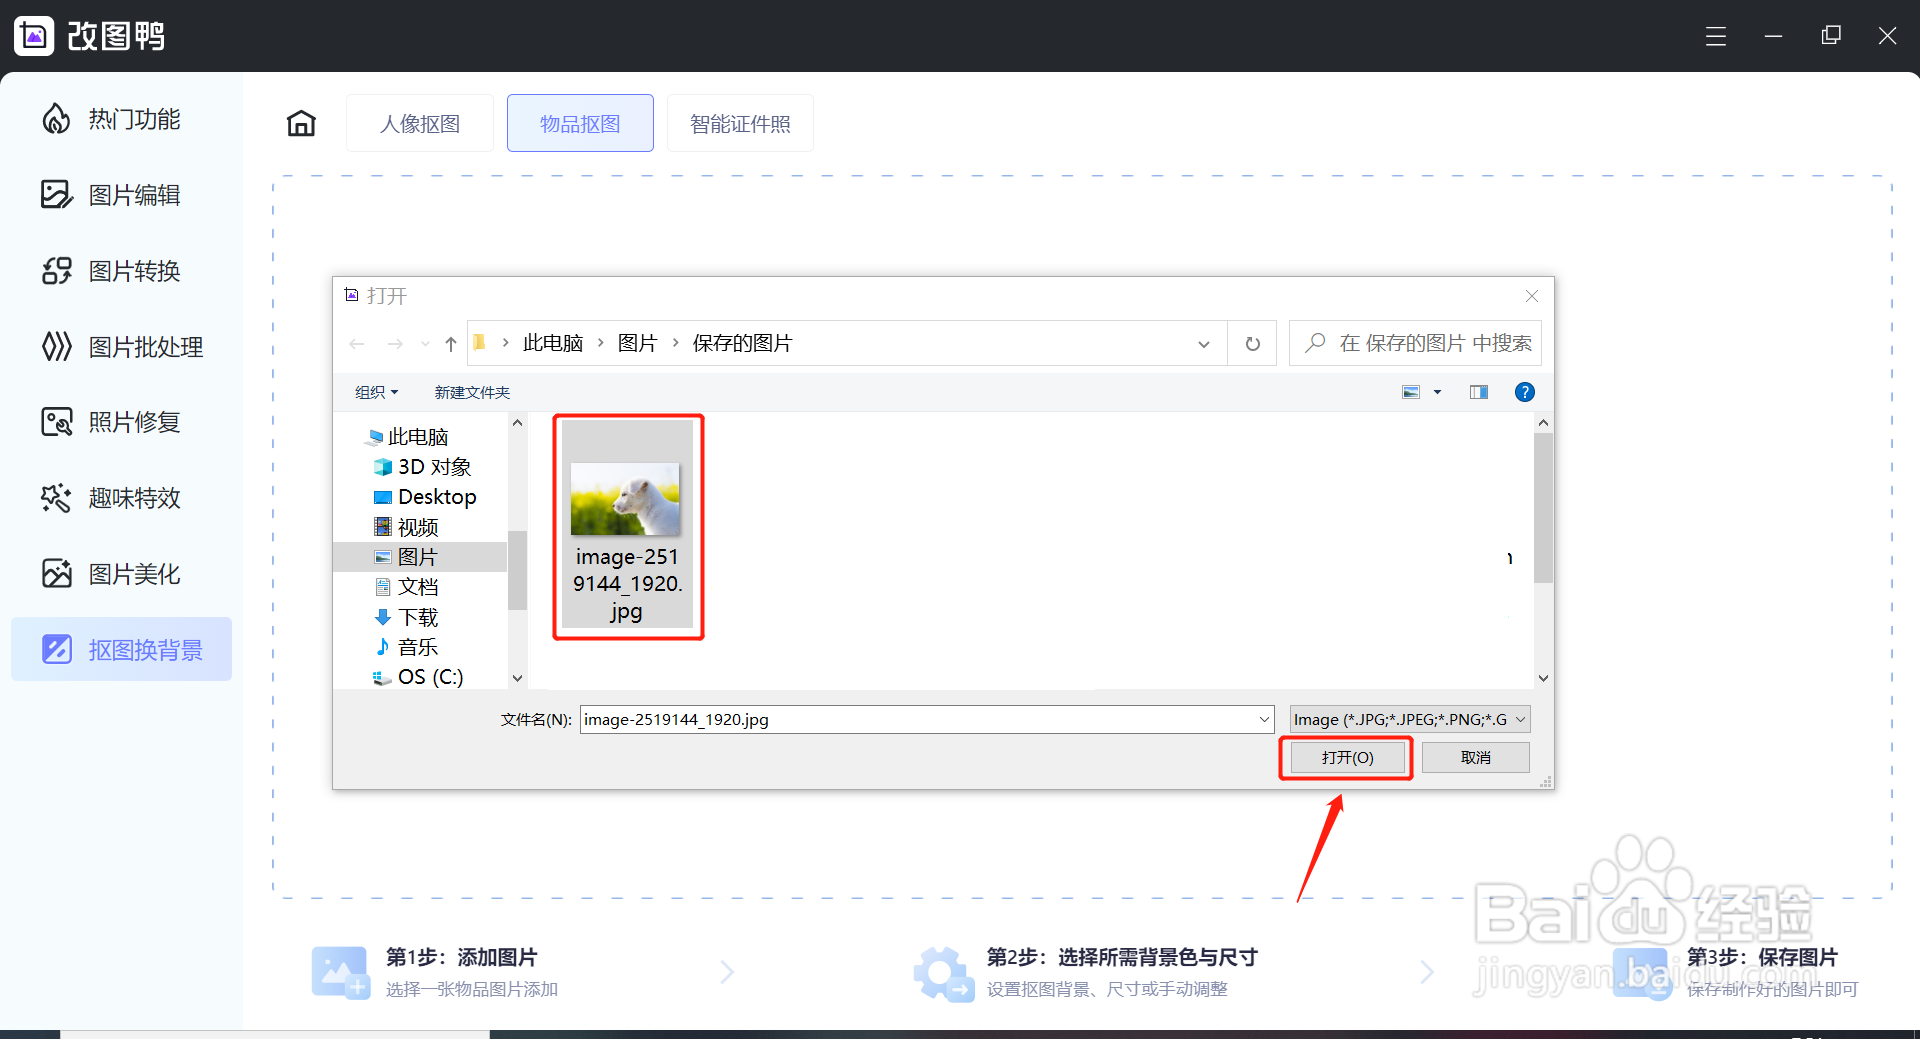
Task: Change the view mode icon
Action: tap(1411, 392)
